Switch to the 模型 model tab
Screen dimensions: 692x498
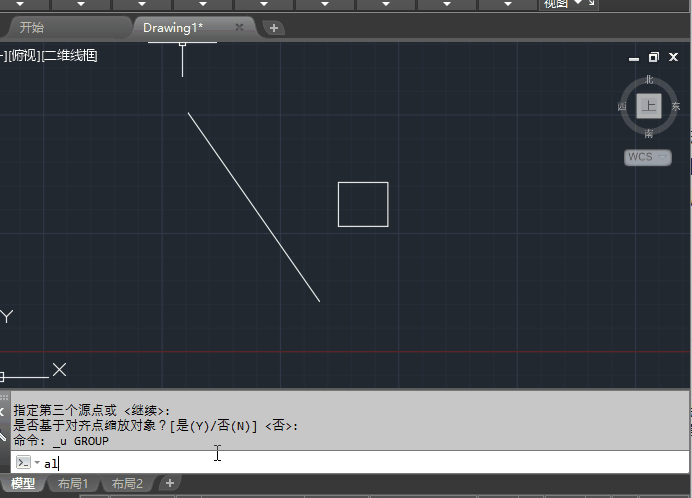click(23, 484)
